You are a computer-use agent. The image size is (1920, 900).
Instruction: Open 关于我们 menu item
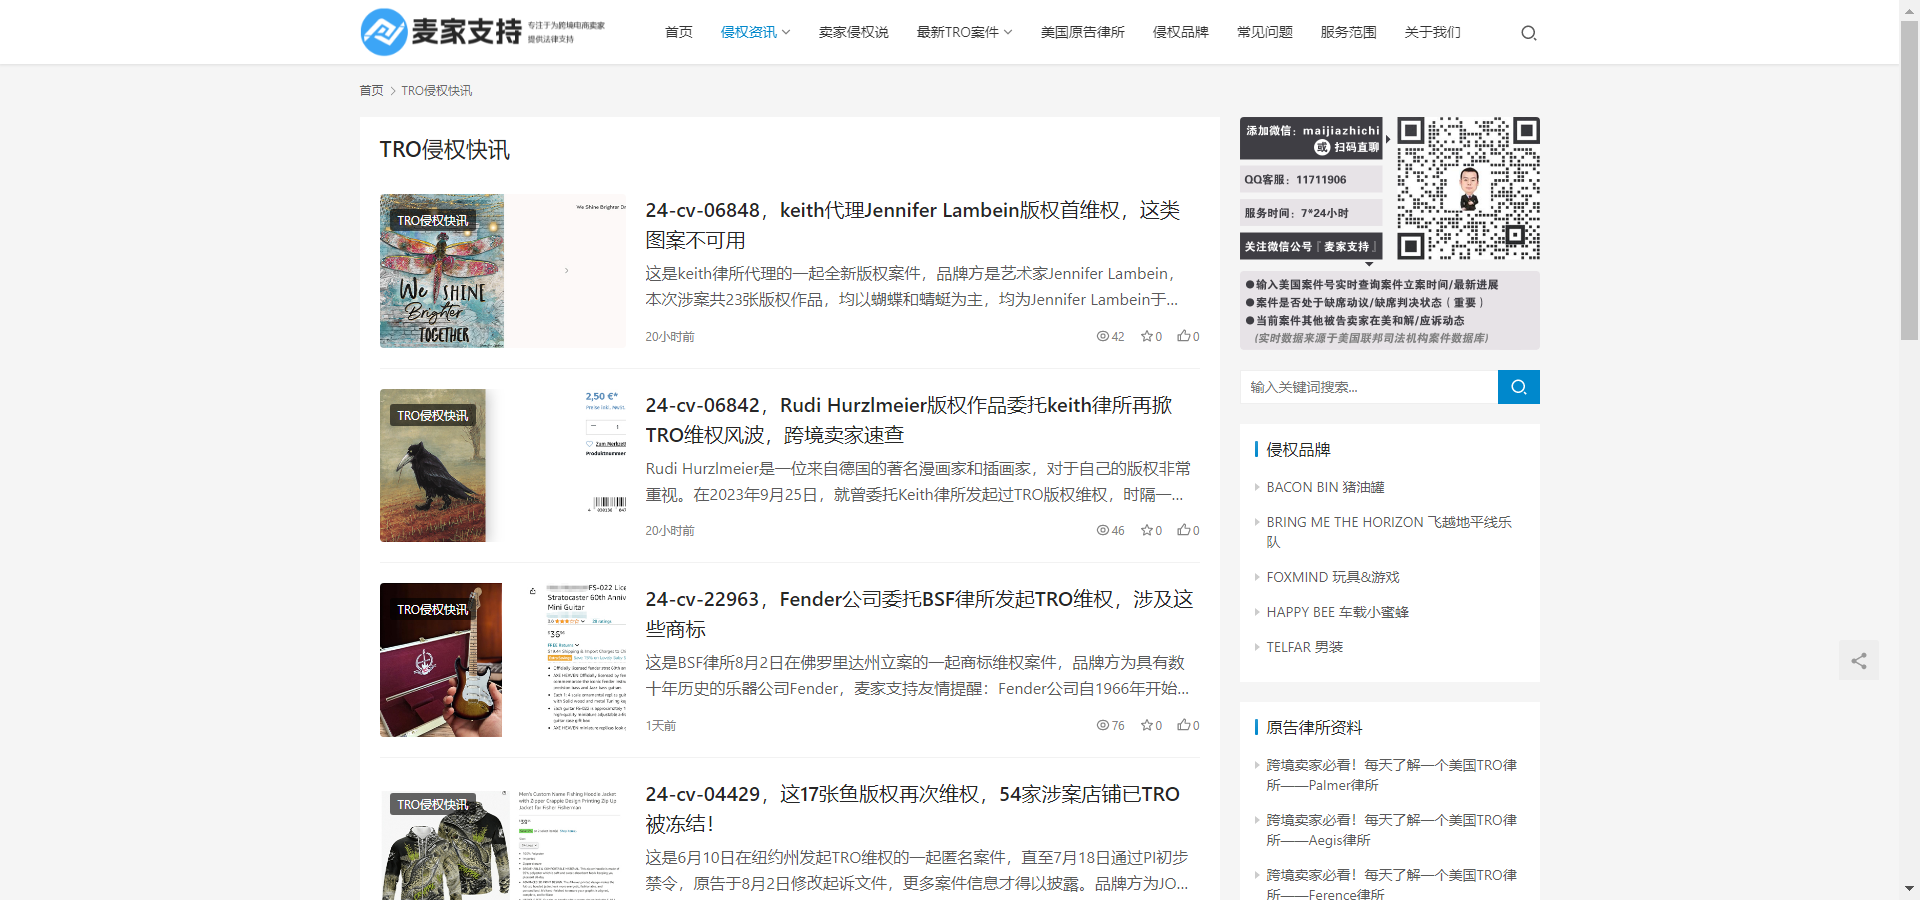1433,32
